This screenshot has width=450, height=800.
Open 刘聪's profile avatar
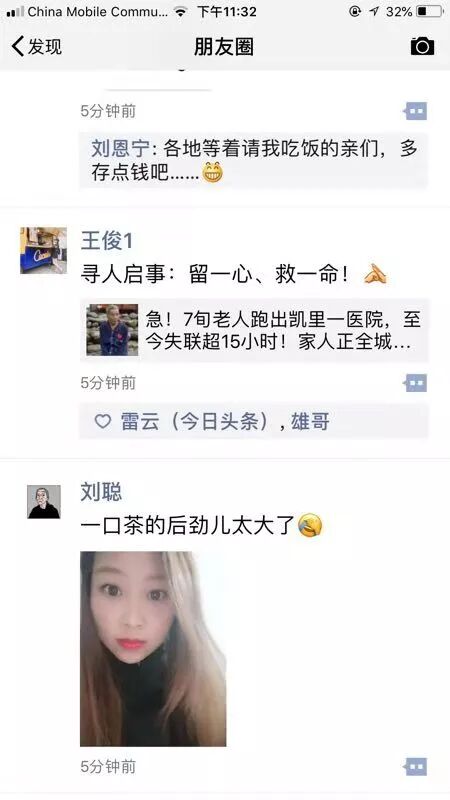pyautogui.click(x=44, y=502)
